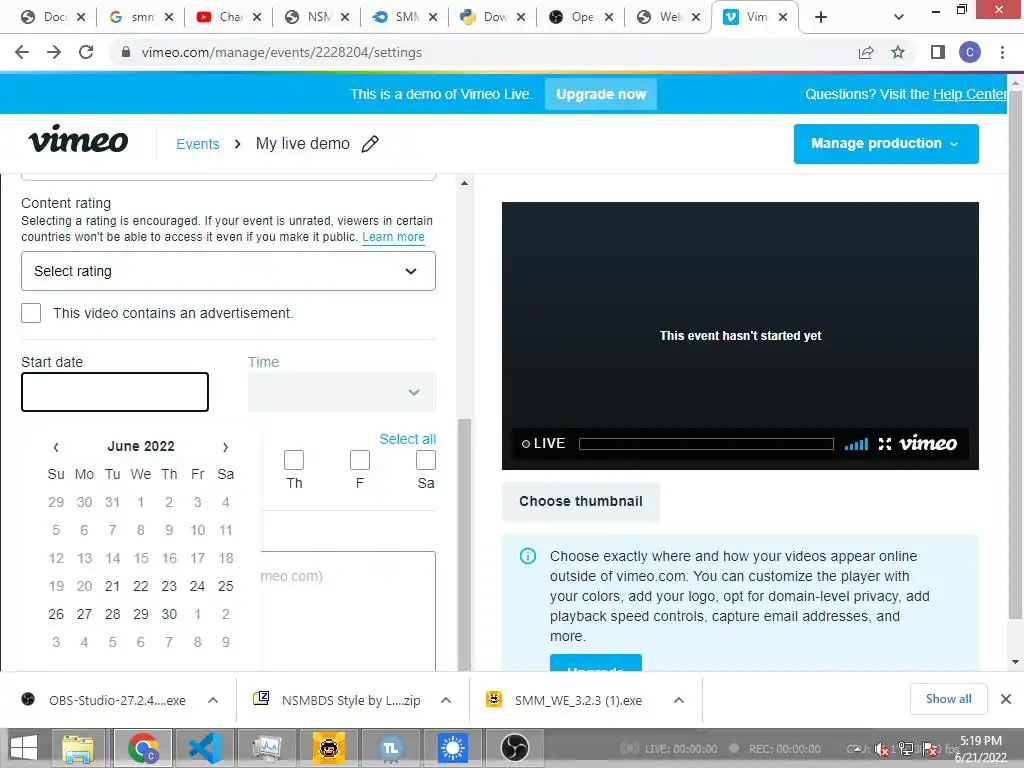This screenshot has width=1024, height=768.
Task: Open the tab search chevron
Action: pos(899,17)
